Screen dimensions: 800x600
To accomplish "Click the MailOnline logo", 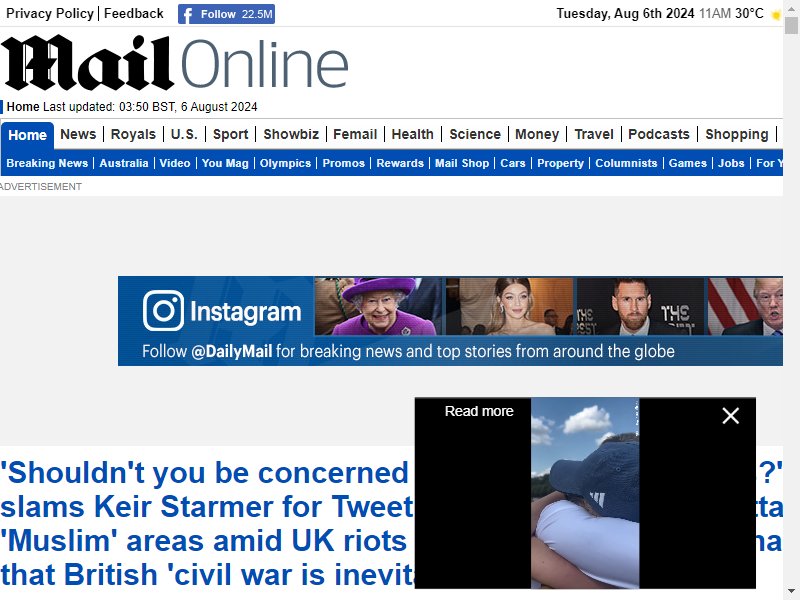I will click(175, 63).
